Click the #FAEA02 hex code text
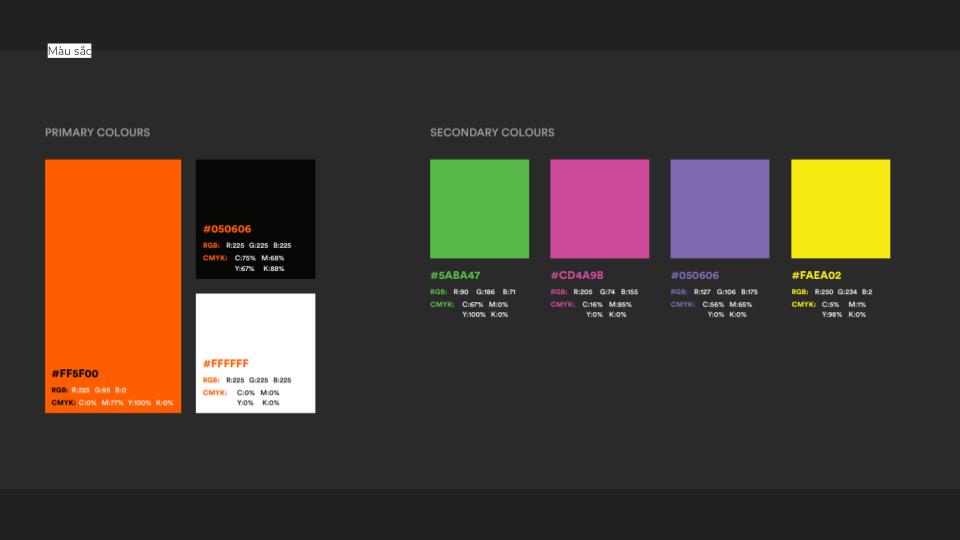This screenshot has height=540, width=960. click(816, 276)
